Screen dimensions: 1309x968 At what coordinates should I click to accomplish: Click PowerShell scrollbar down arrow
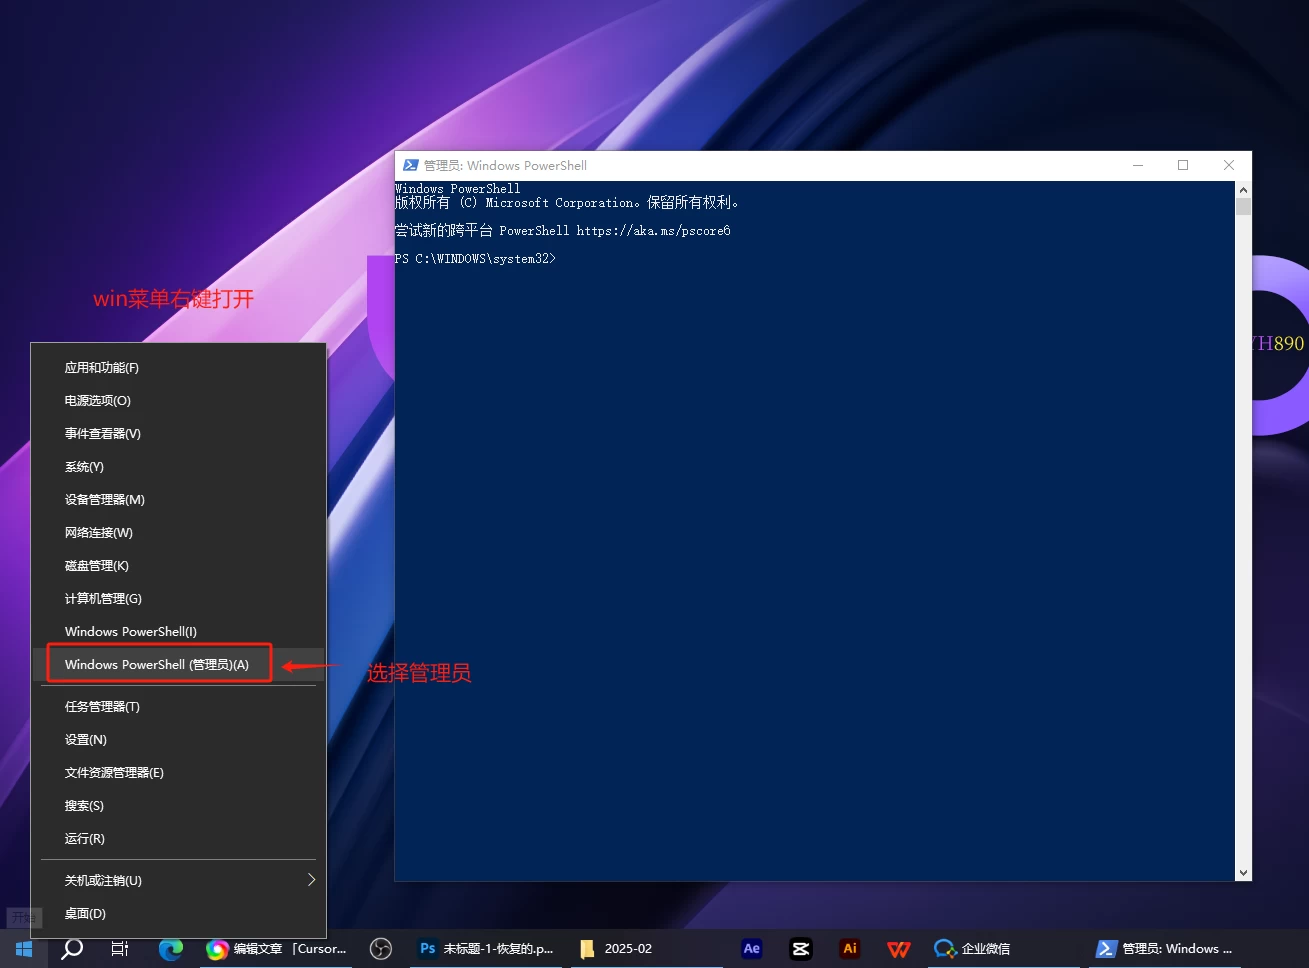coord(1243,873)
